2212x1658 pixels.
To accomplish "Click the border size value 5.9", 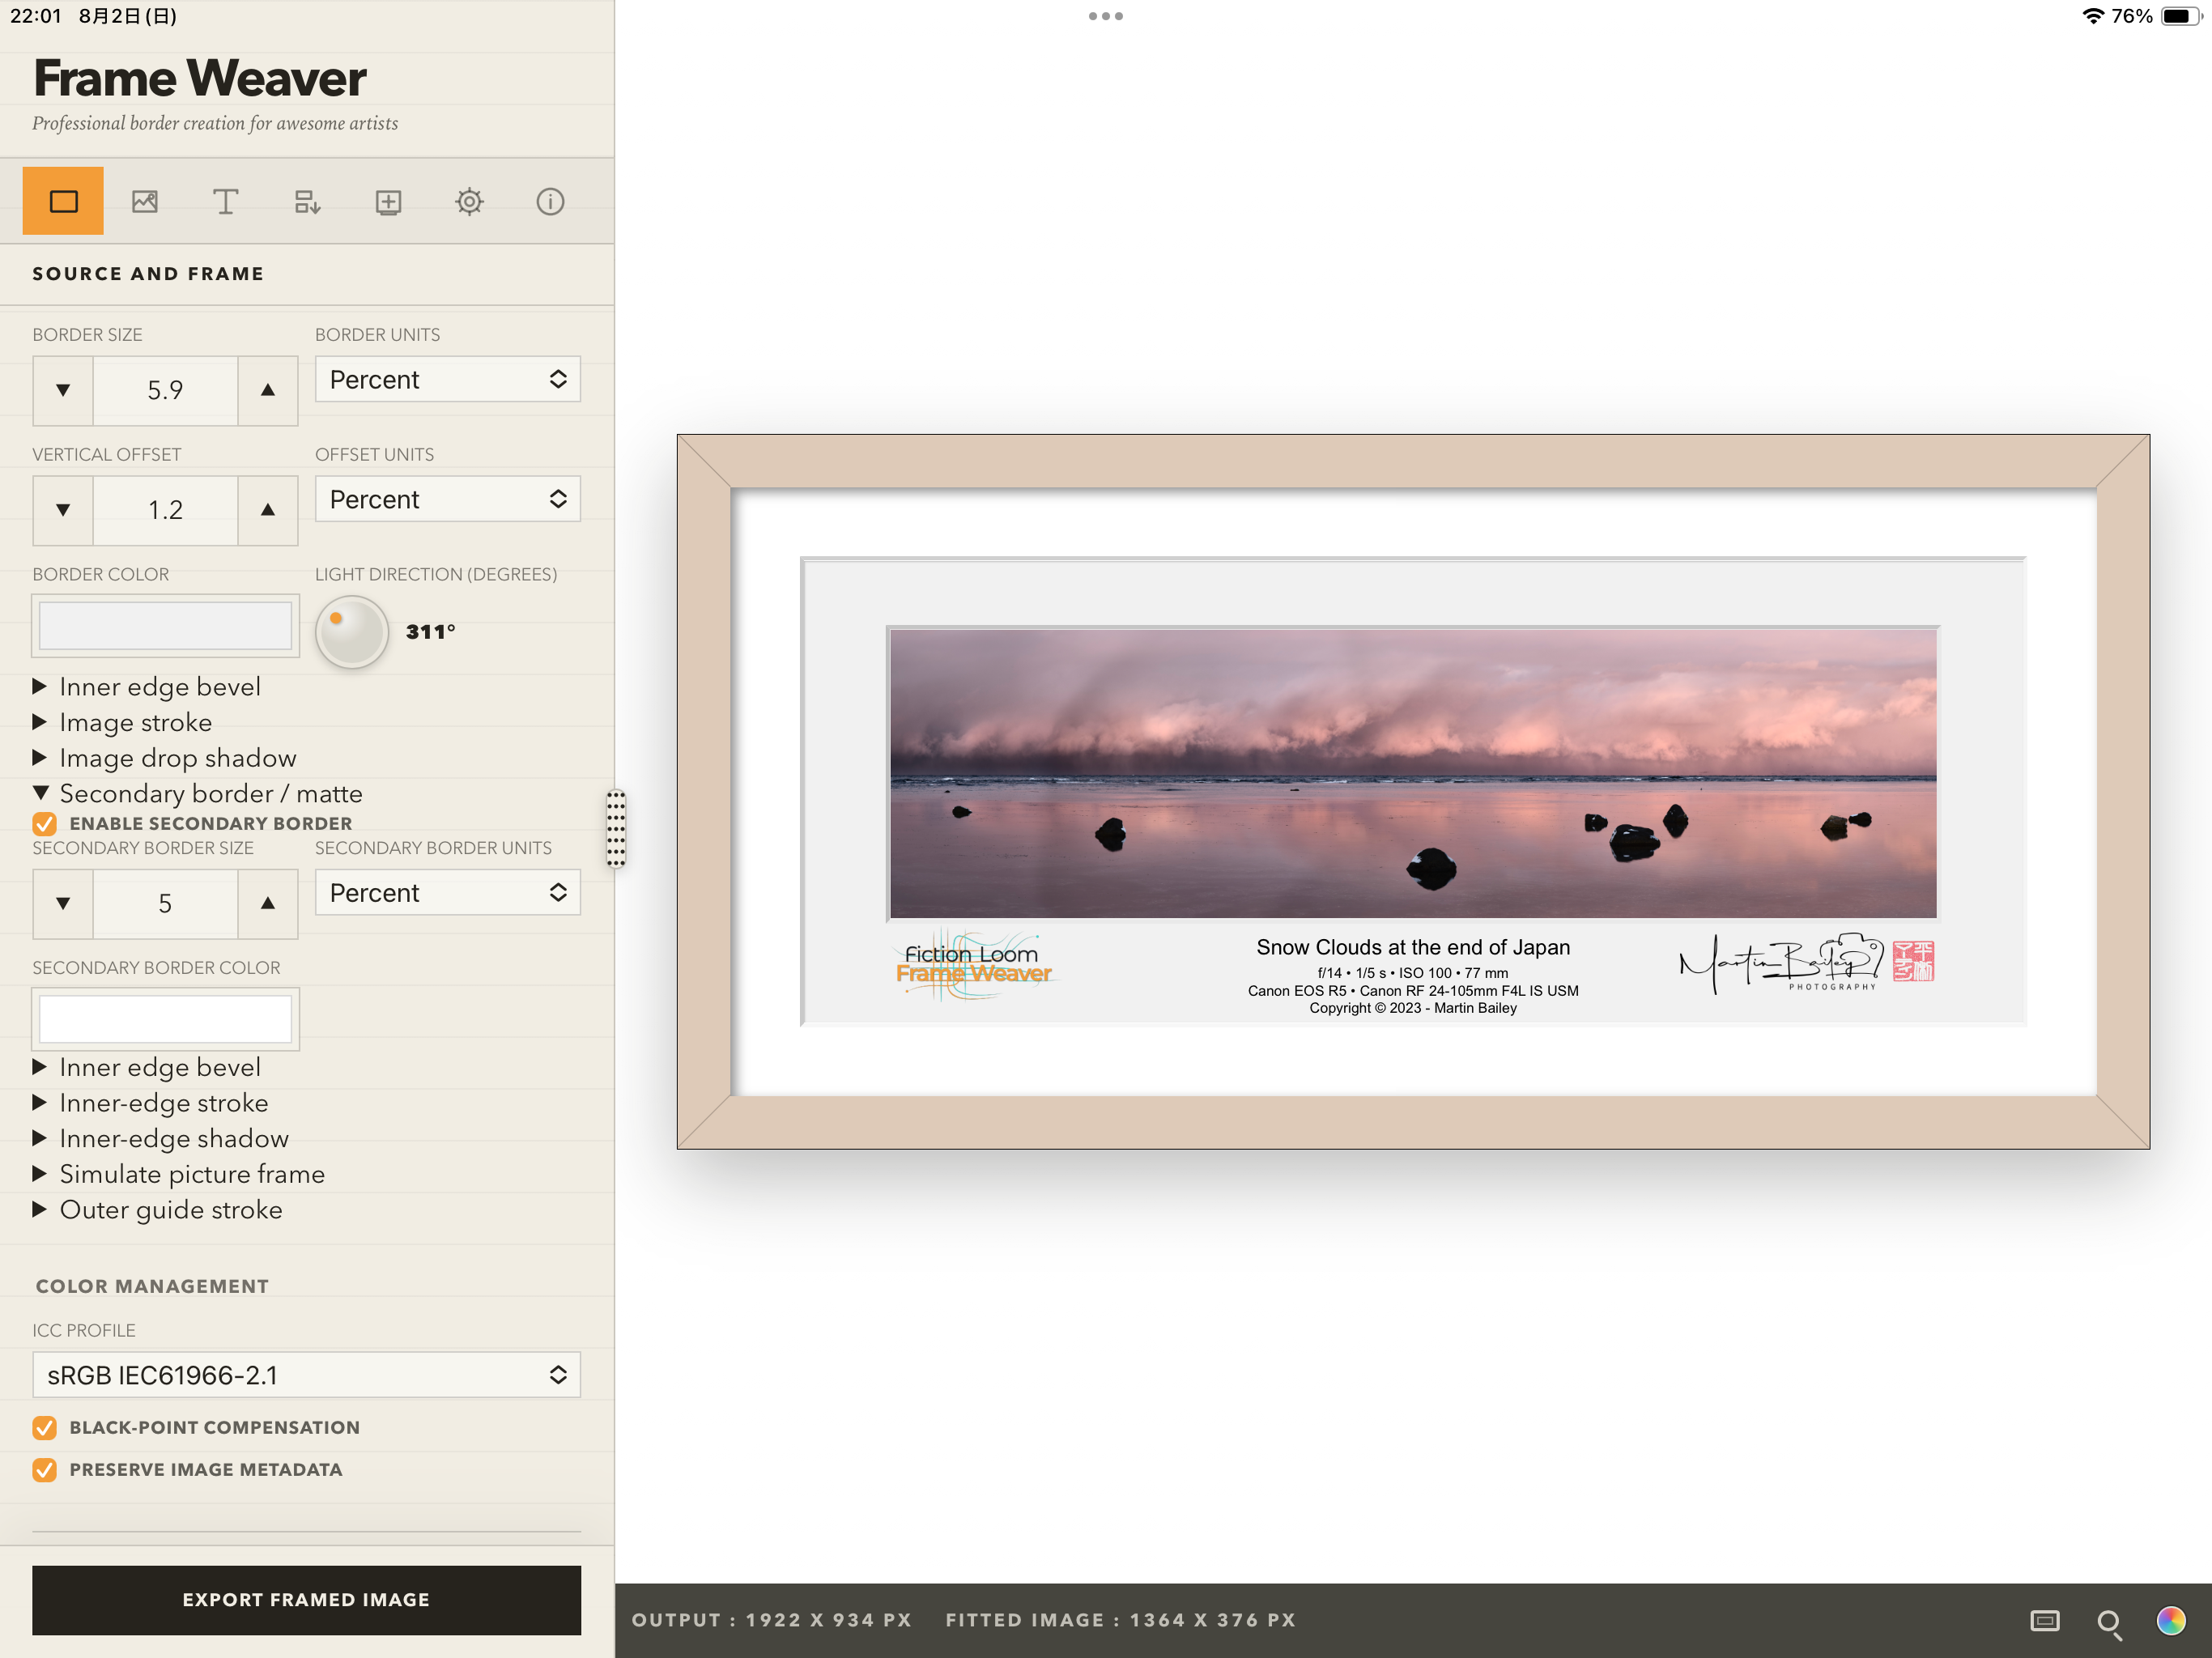I will [165, 390].
